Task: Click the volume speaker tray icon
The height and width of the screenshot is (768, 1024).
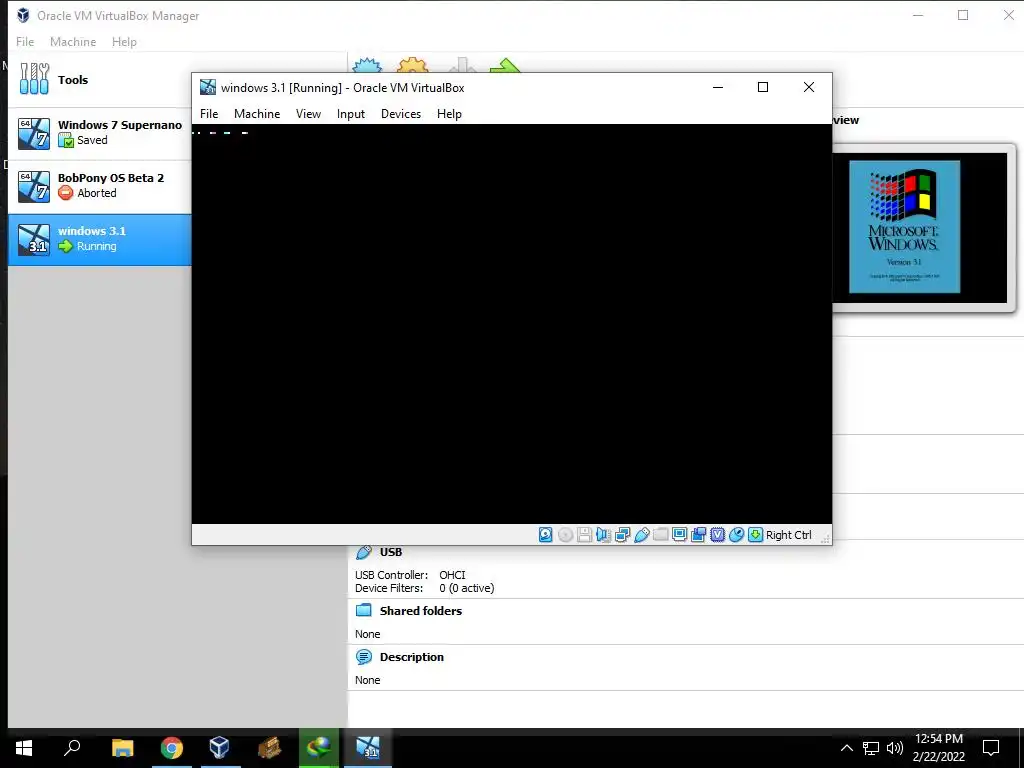Action: point(895,748)
